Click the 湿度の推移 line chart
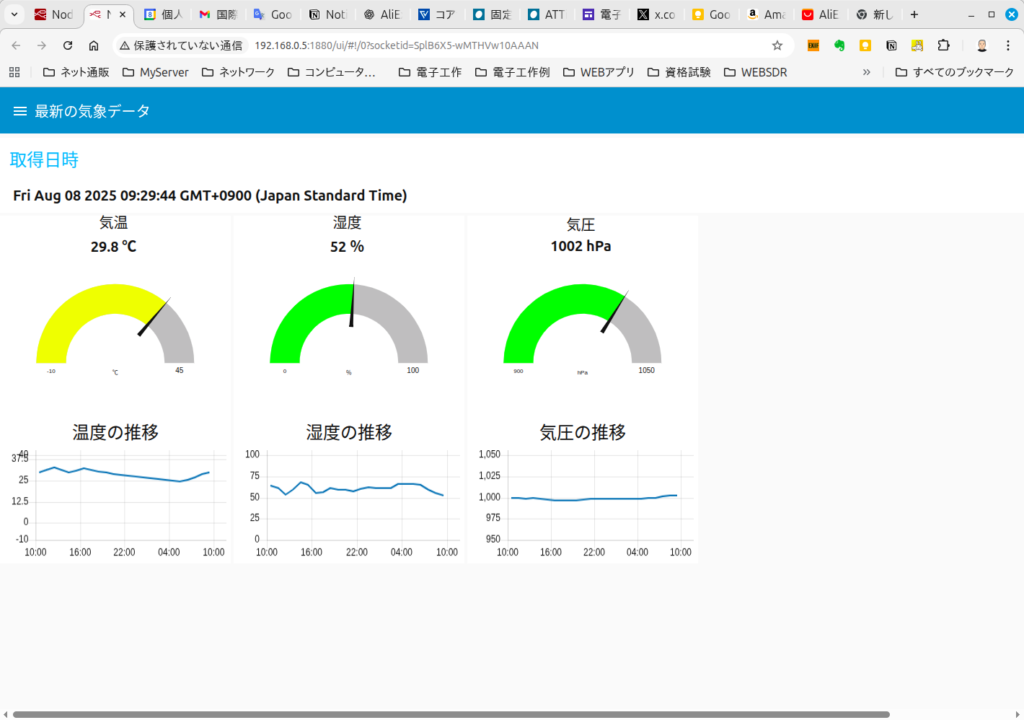Viewport: 1024px width, 720px height. click(353, 502)
